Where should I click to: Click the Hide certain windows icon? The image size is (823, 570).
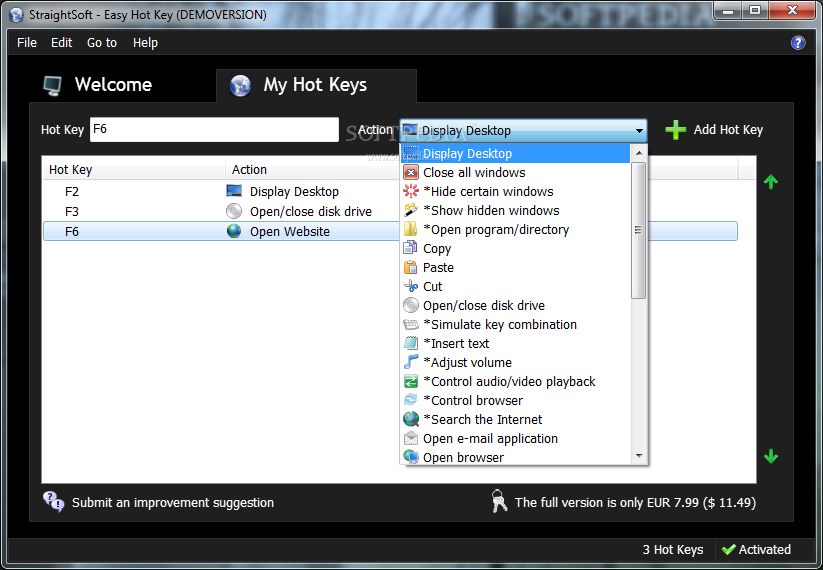(x=410, y=191)
